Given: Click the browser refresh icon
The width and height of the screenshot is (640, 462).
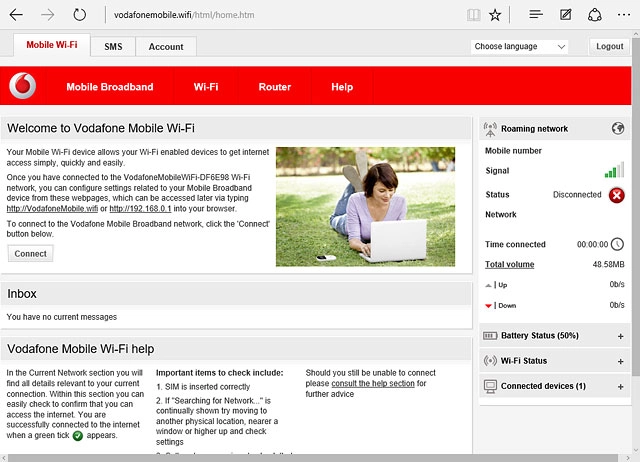Looking at the screenshot, I should (80, 15).
